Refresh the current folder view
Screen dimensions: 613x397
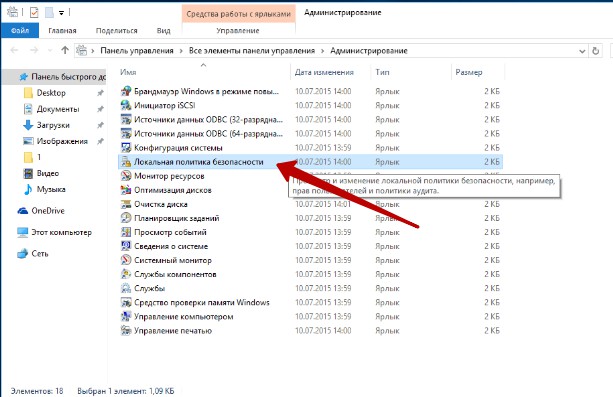pos(595,51)
